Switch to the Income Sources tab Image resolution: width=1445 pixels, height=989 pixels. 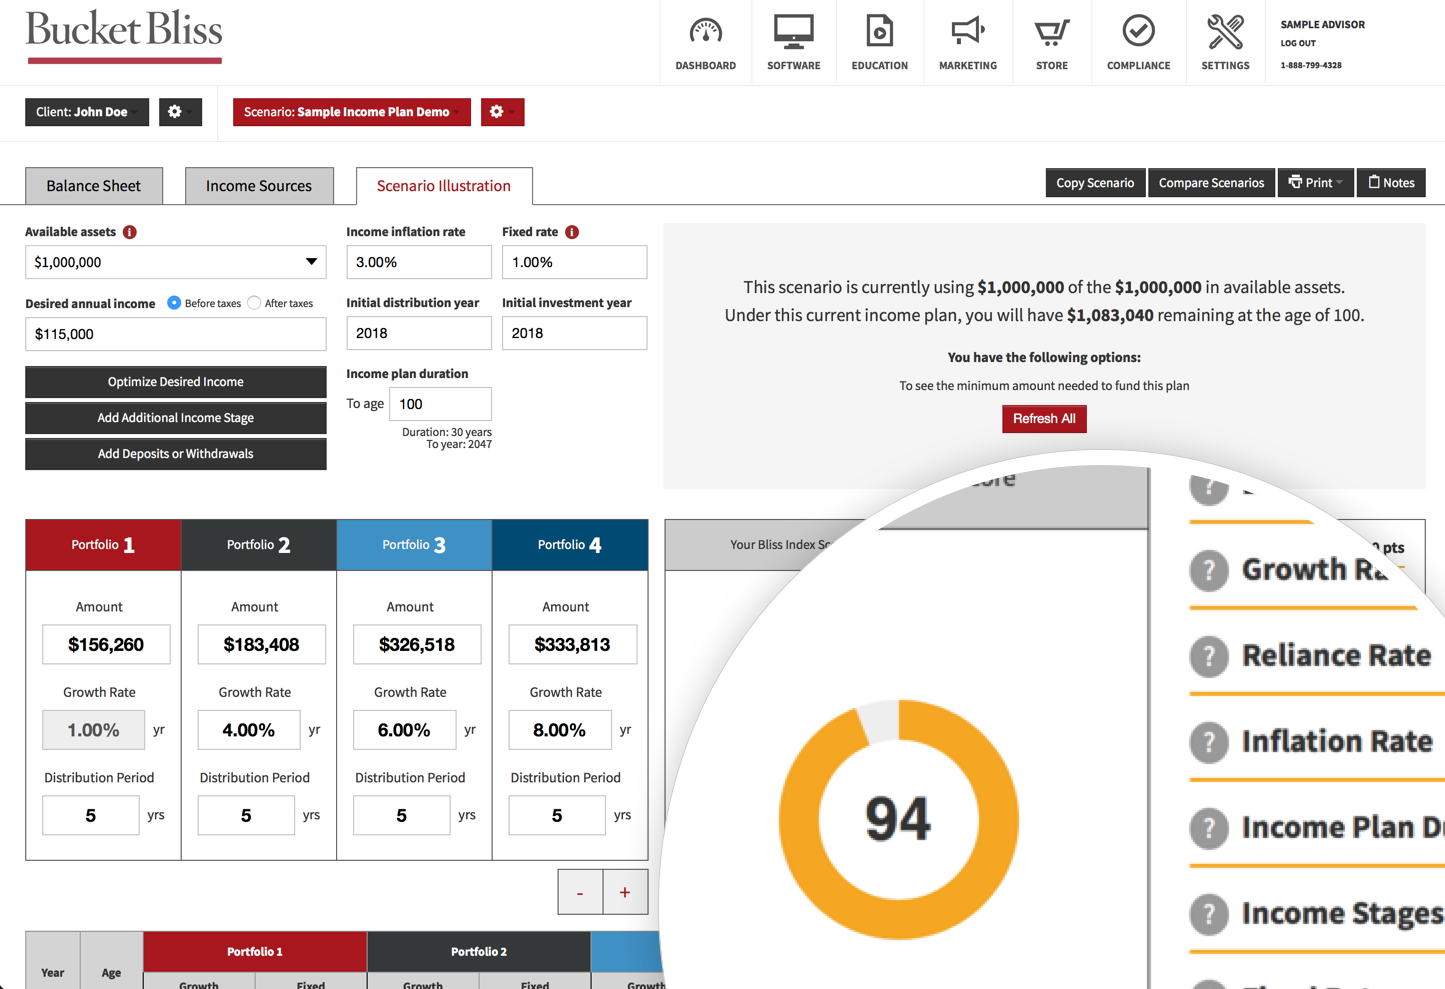(258, 186)
